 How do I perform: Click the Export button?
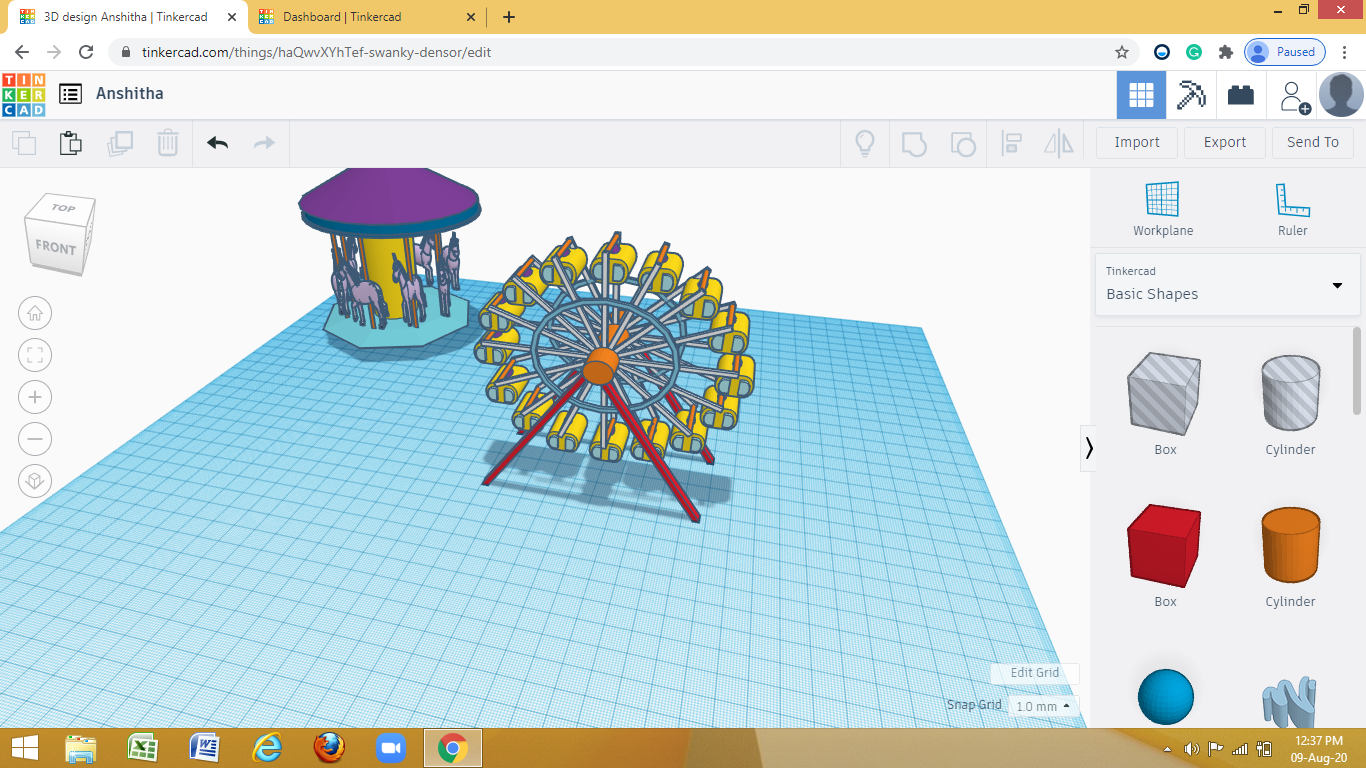1225,142
